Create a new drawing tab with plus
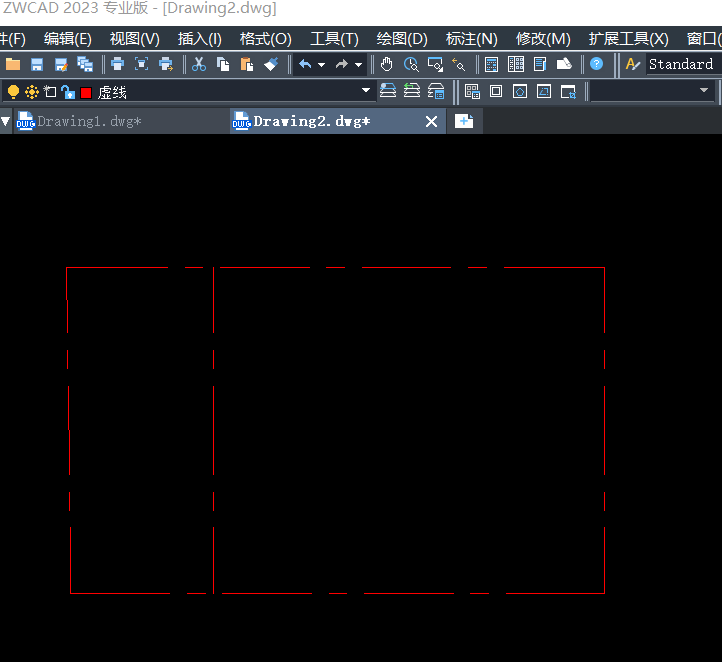 point(464,122)
